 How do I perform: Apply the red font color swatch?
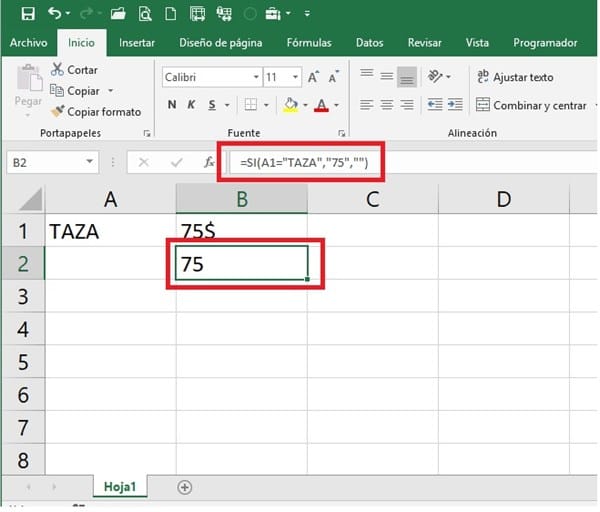(x=321, y=105)
